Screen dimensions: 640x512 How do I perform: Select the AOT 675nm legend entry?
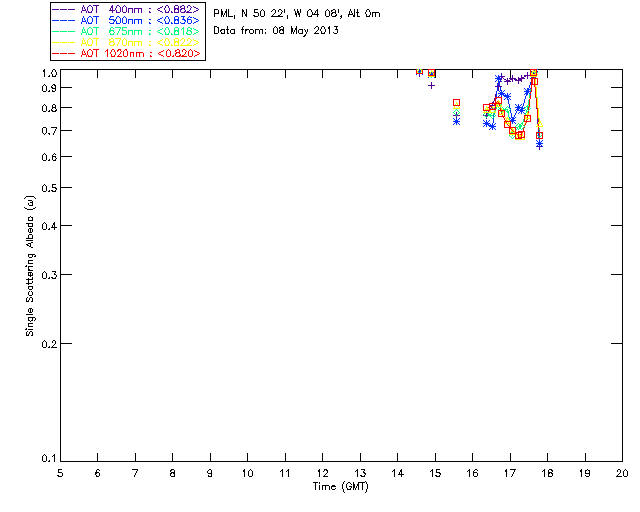[x=126, y=31]
